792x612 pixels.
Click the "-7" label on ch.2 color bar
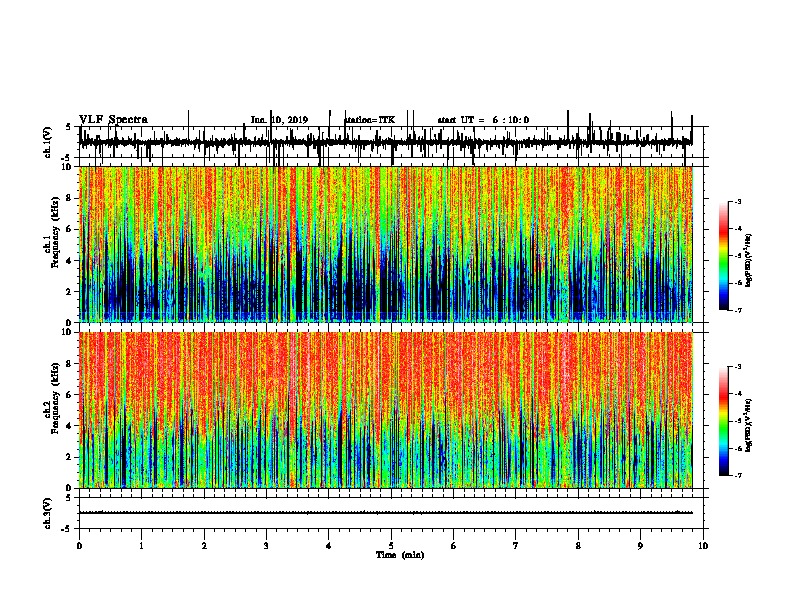[x=738, y=475]
